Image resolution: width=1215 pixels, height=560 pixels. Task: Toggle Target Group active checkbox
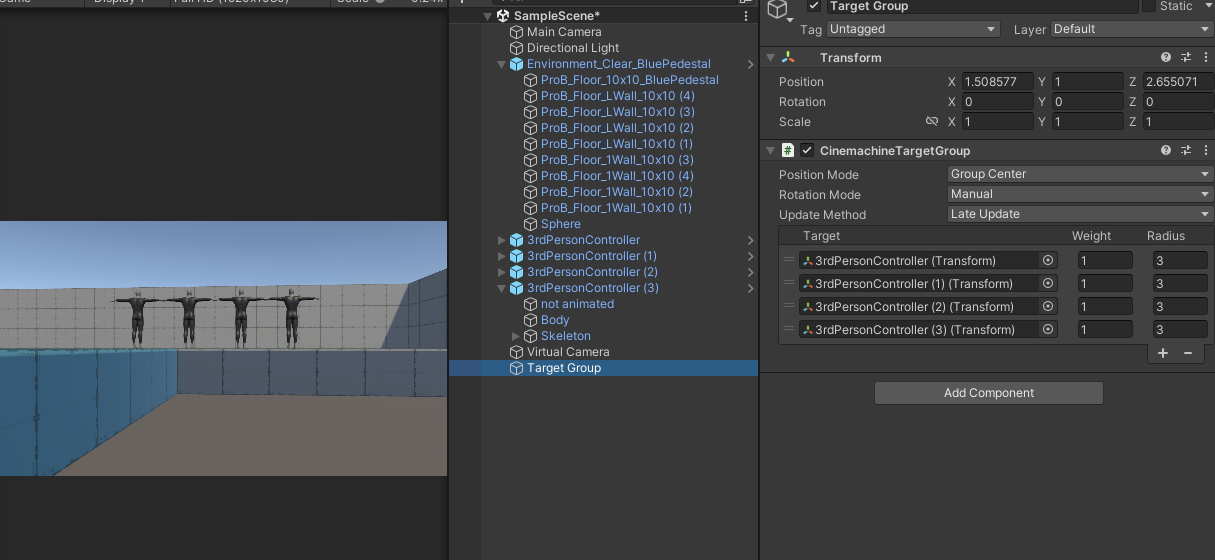pyautogui.click(x=814, y=6)
